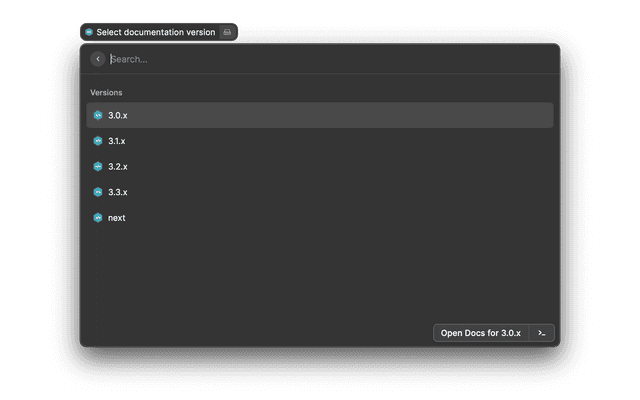Click the back arrow button
This screenshot has width=640, height=400.
tap(98, 59)
